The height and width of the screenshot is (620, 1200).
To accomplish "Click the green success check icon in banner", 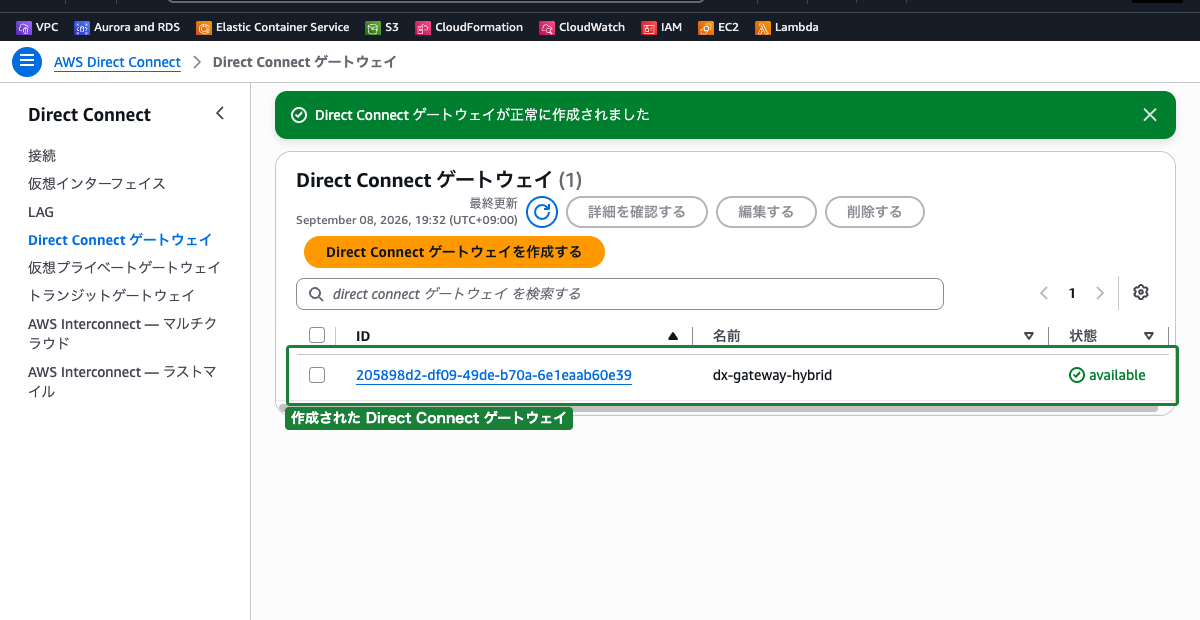I will (298, 115).
